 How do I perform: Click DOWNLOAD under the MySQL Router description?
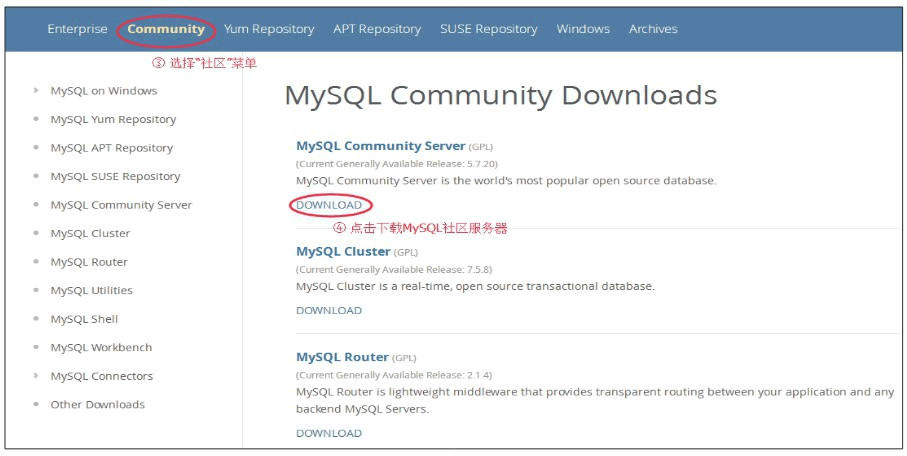click(329, 433)
